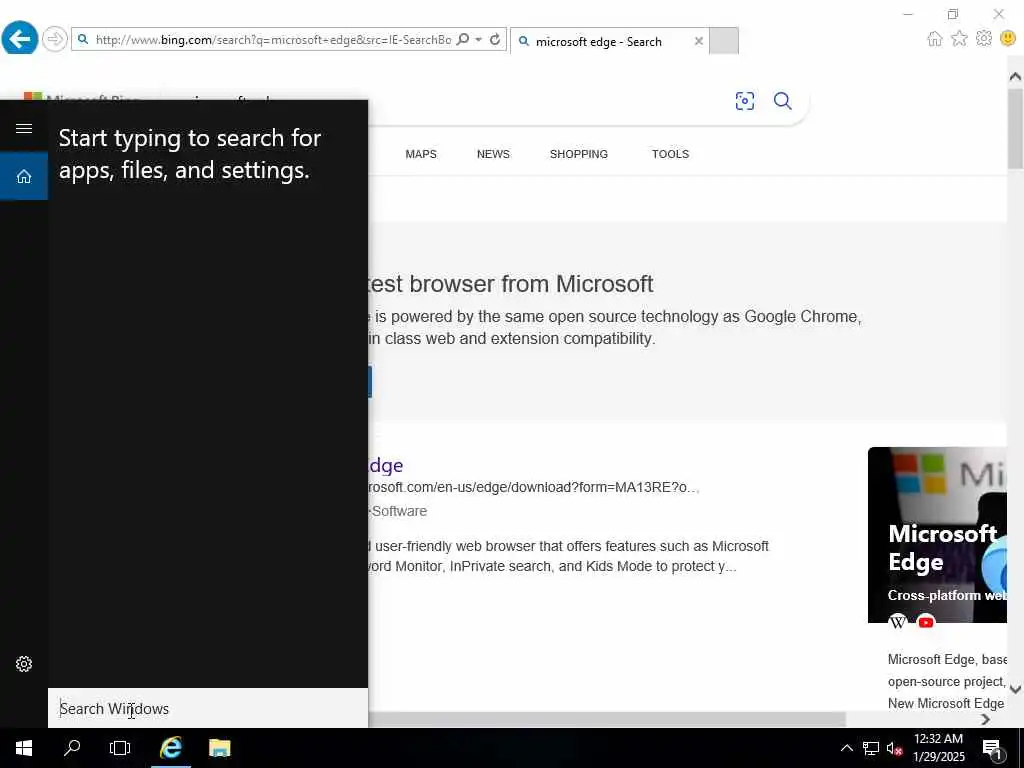The image size is (1024, 768).
Task: Click the YouTube icon on Edge card
Action: pyautogui.click(x=925, y=622)
